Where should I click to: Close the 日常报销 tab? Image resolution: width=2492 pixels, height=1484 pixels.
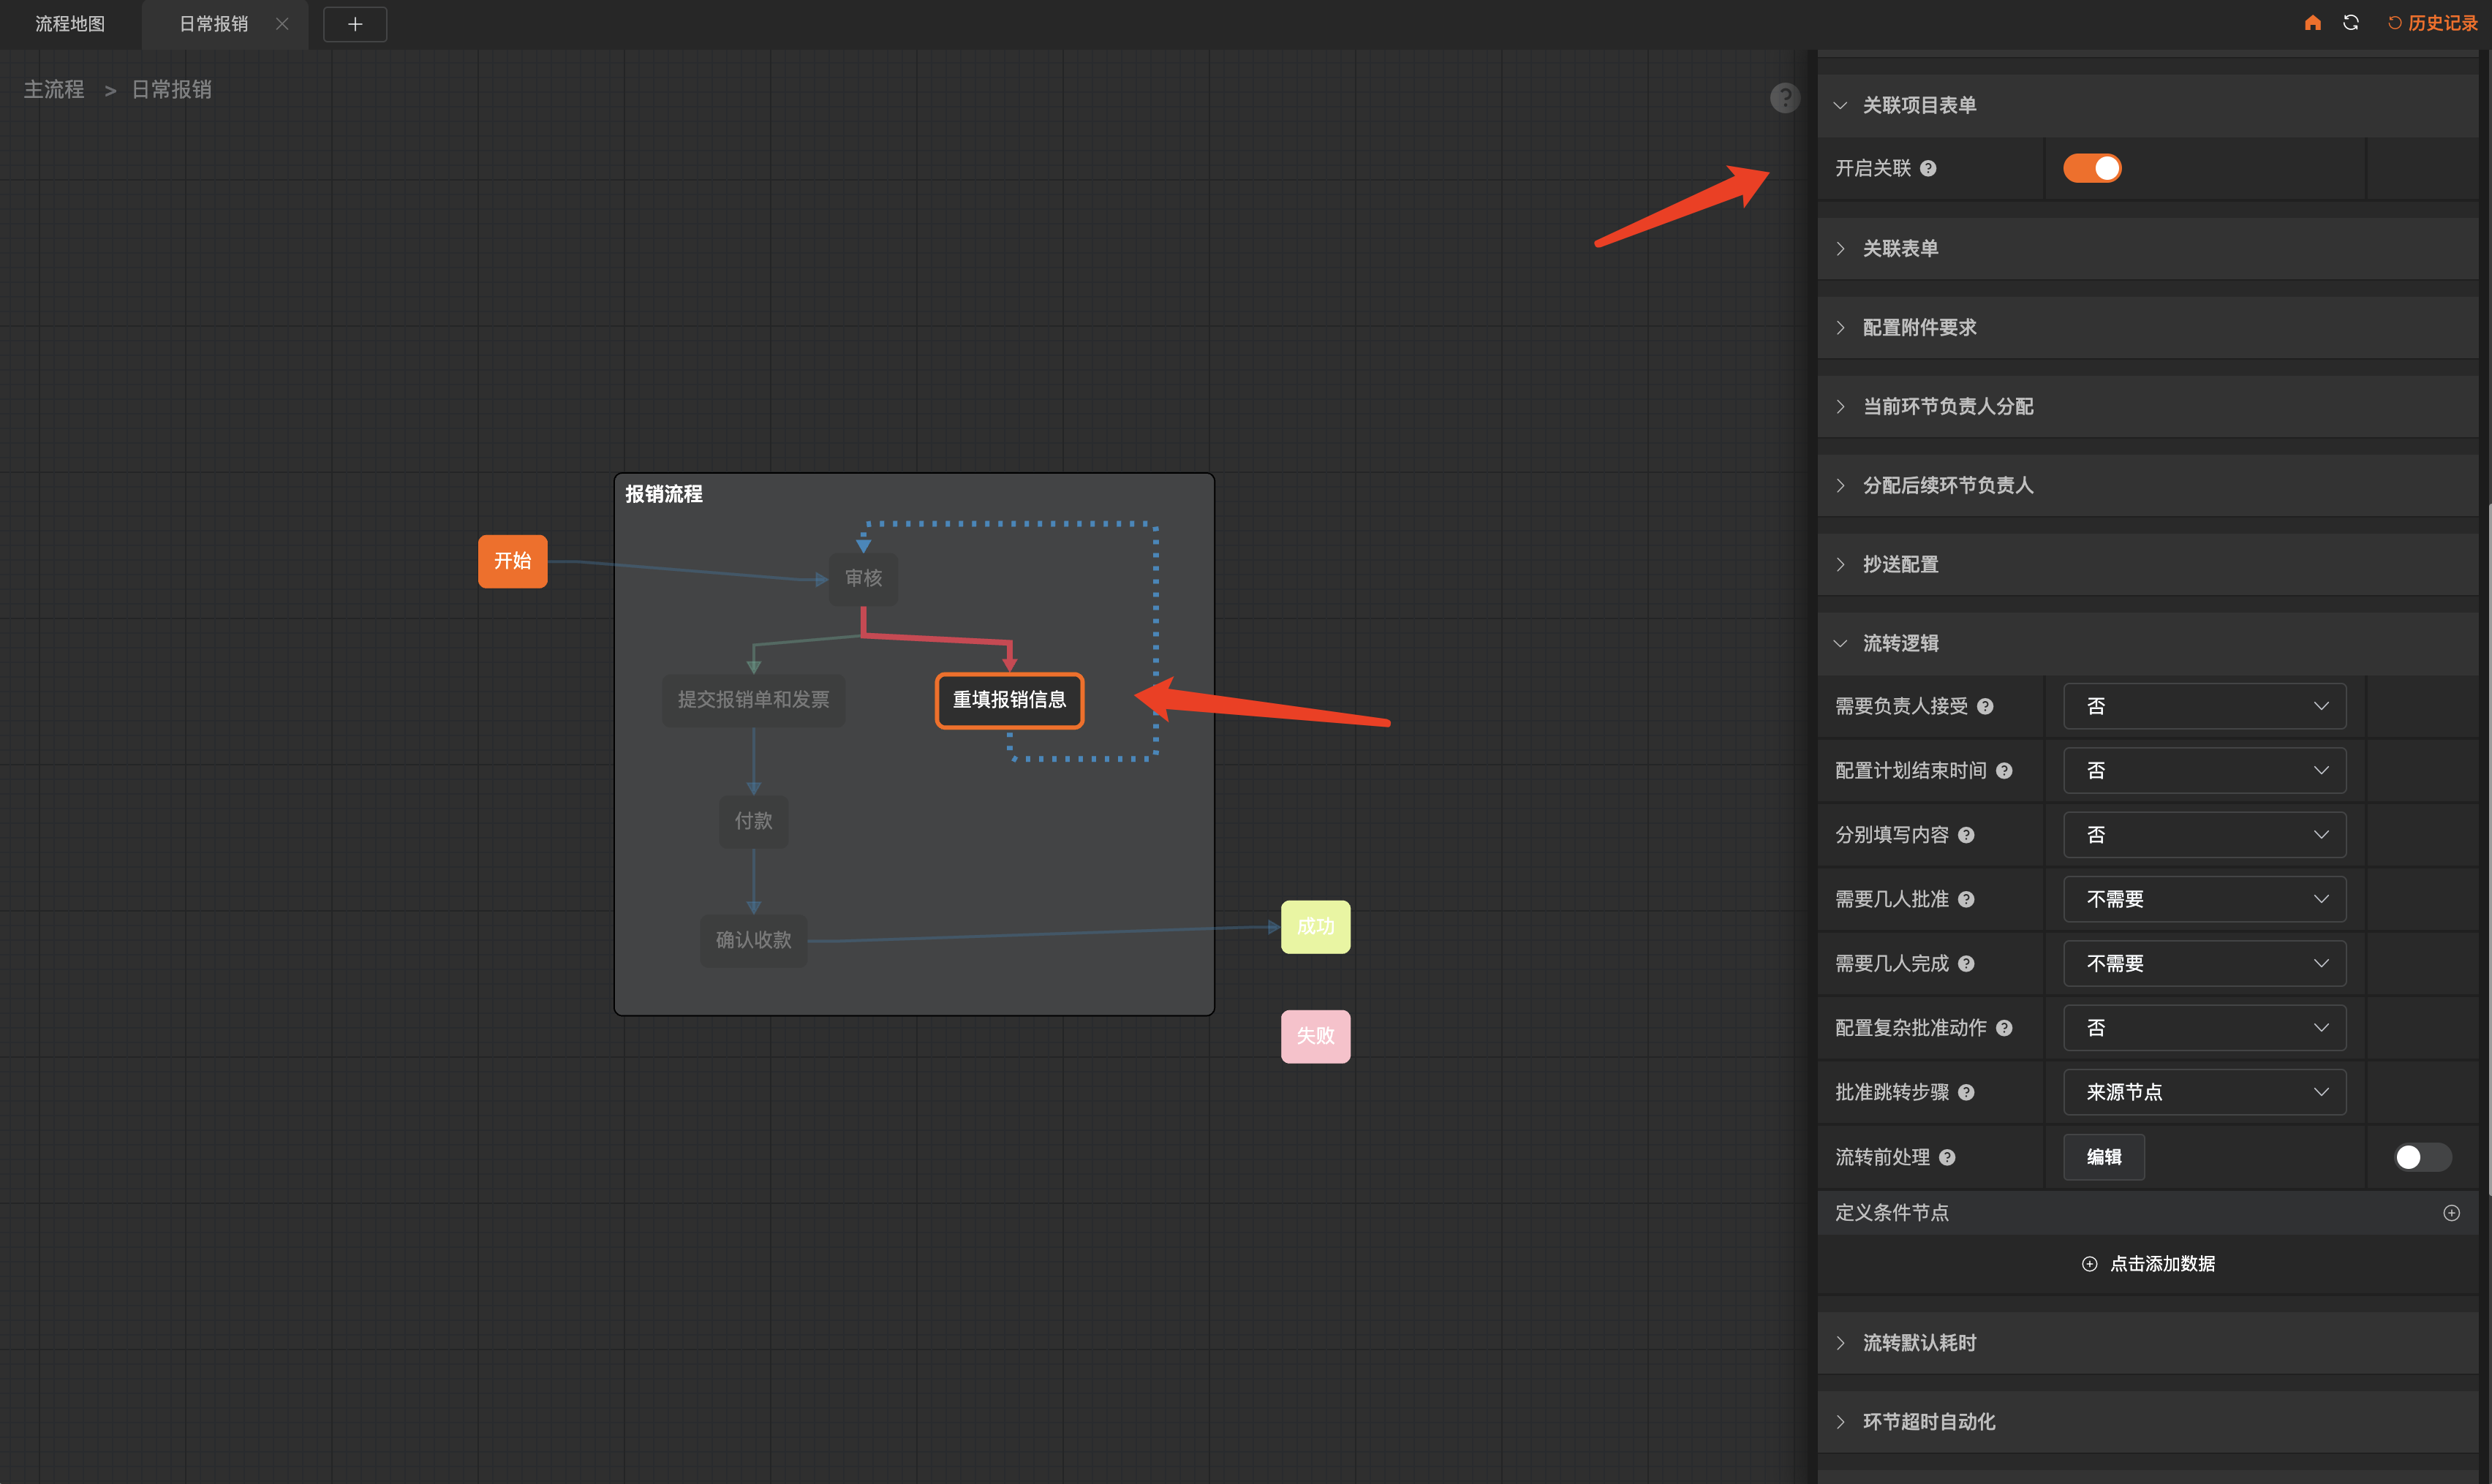pos(282,24)
